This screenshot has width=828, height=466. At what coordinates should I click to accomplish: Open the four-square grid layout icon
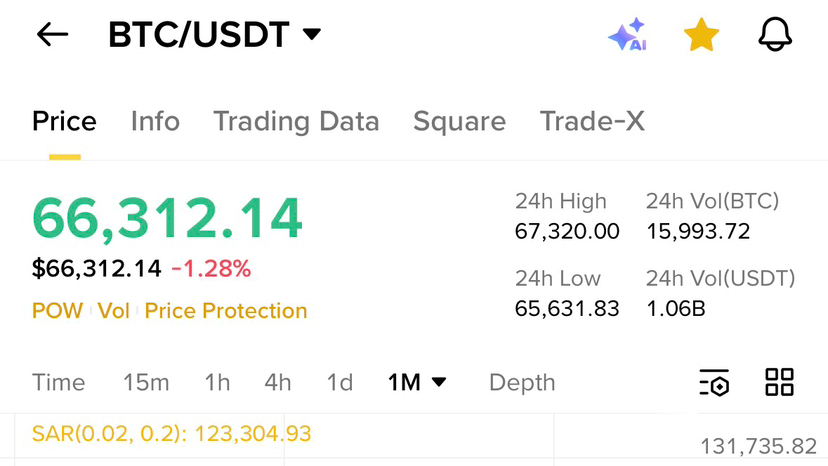pyautogui.click(x=779, y=382)
